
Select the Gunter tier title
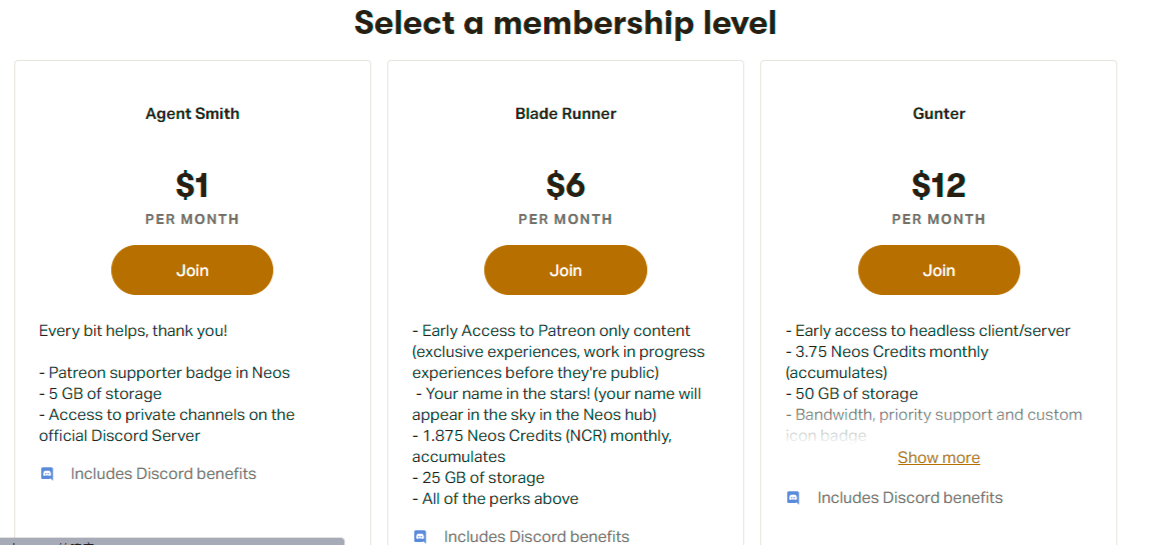[938, 114]
